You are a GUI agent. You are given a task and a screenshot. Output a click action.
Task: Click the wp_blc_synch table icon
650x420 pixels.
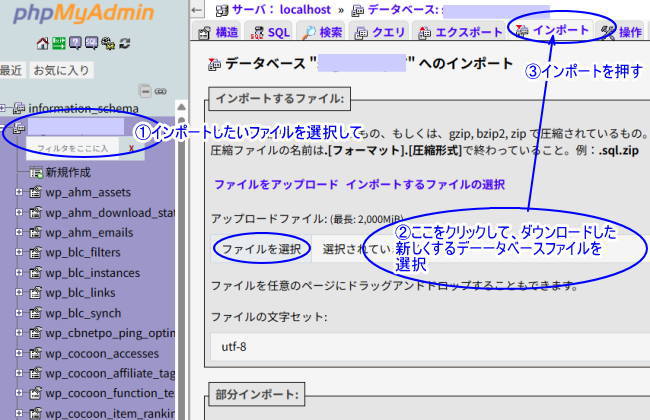[x=36, y=313]
